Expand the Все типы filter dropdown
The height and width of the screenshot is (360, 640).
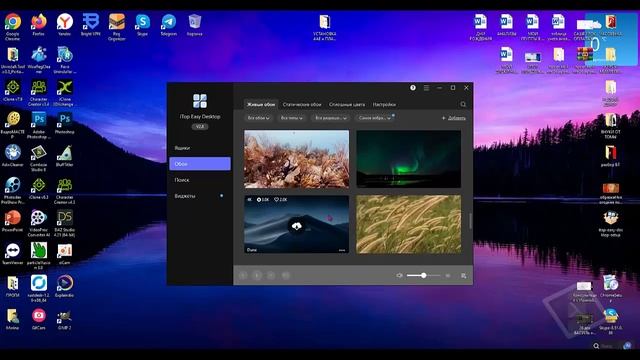pyautogui.click(x=291, y=118)
